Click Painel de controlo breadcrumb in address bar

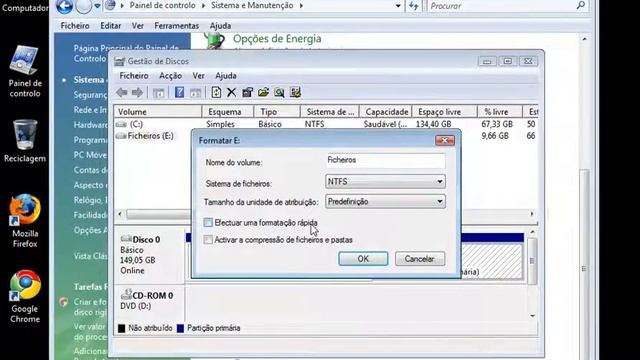[x=162, y=6]
